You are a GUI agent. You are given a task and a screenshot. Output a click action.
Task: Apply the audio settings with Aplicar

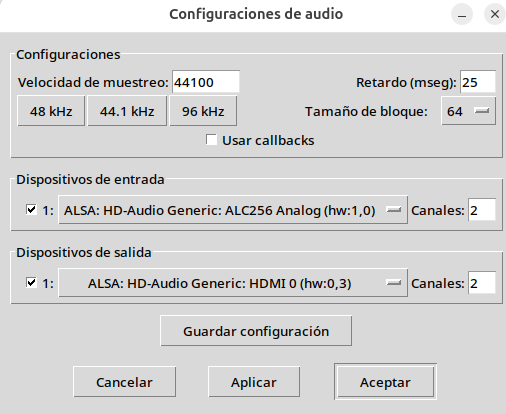(x=254, y=382)
